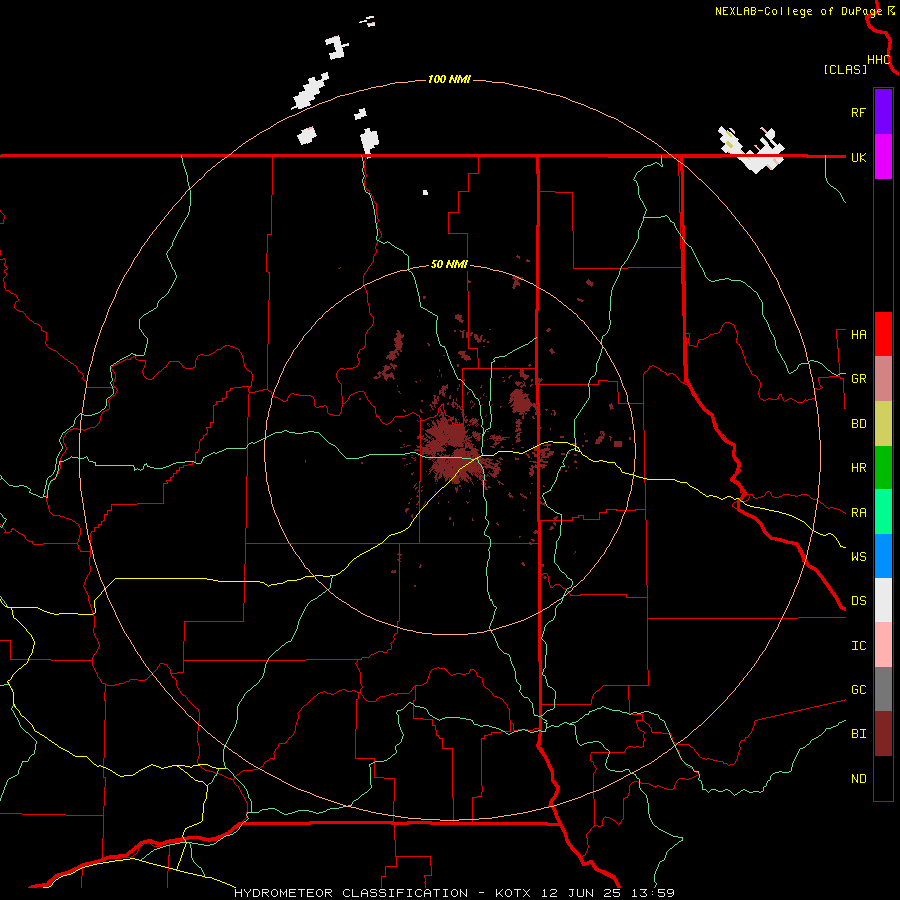Click the HR legend label
The image size is (900, 900).
click(x=858, y=468)
